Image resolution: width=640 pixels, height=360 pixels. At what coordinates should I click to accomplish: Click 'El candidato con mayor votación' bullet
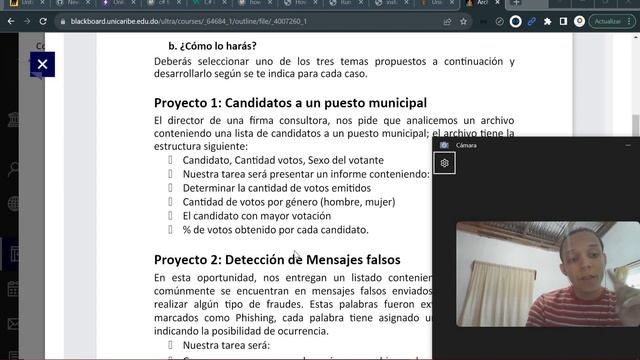(x=257, y=216)
